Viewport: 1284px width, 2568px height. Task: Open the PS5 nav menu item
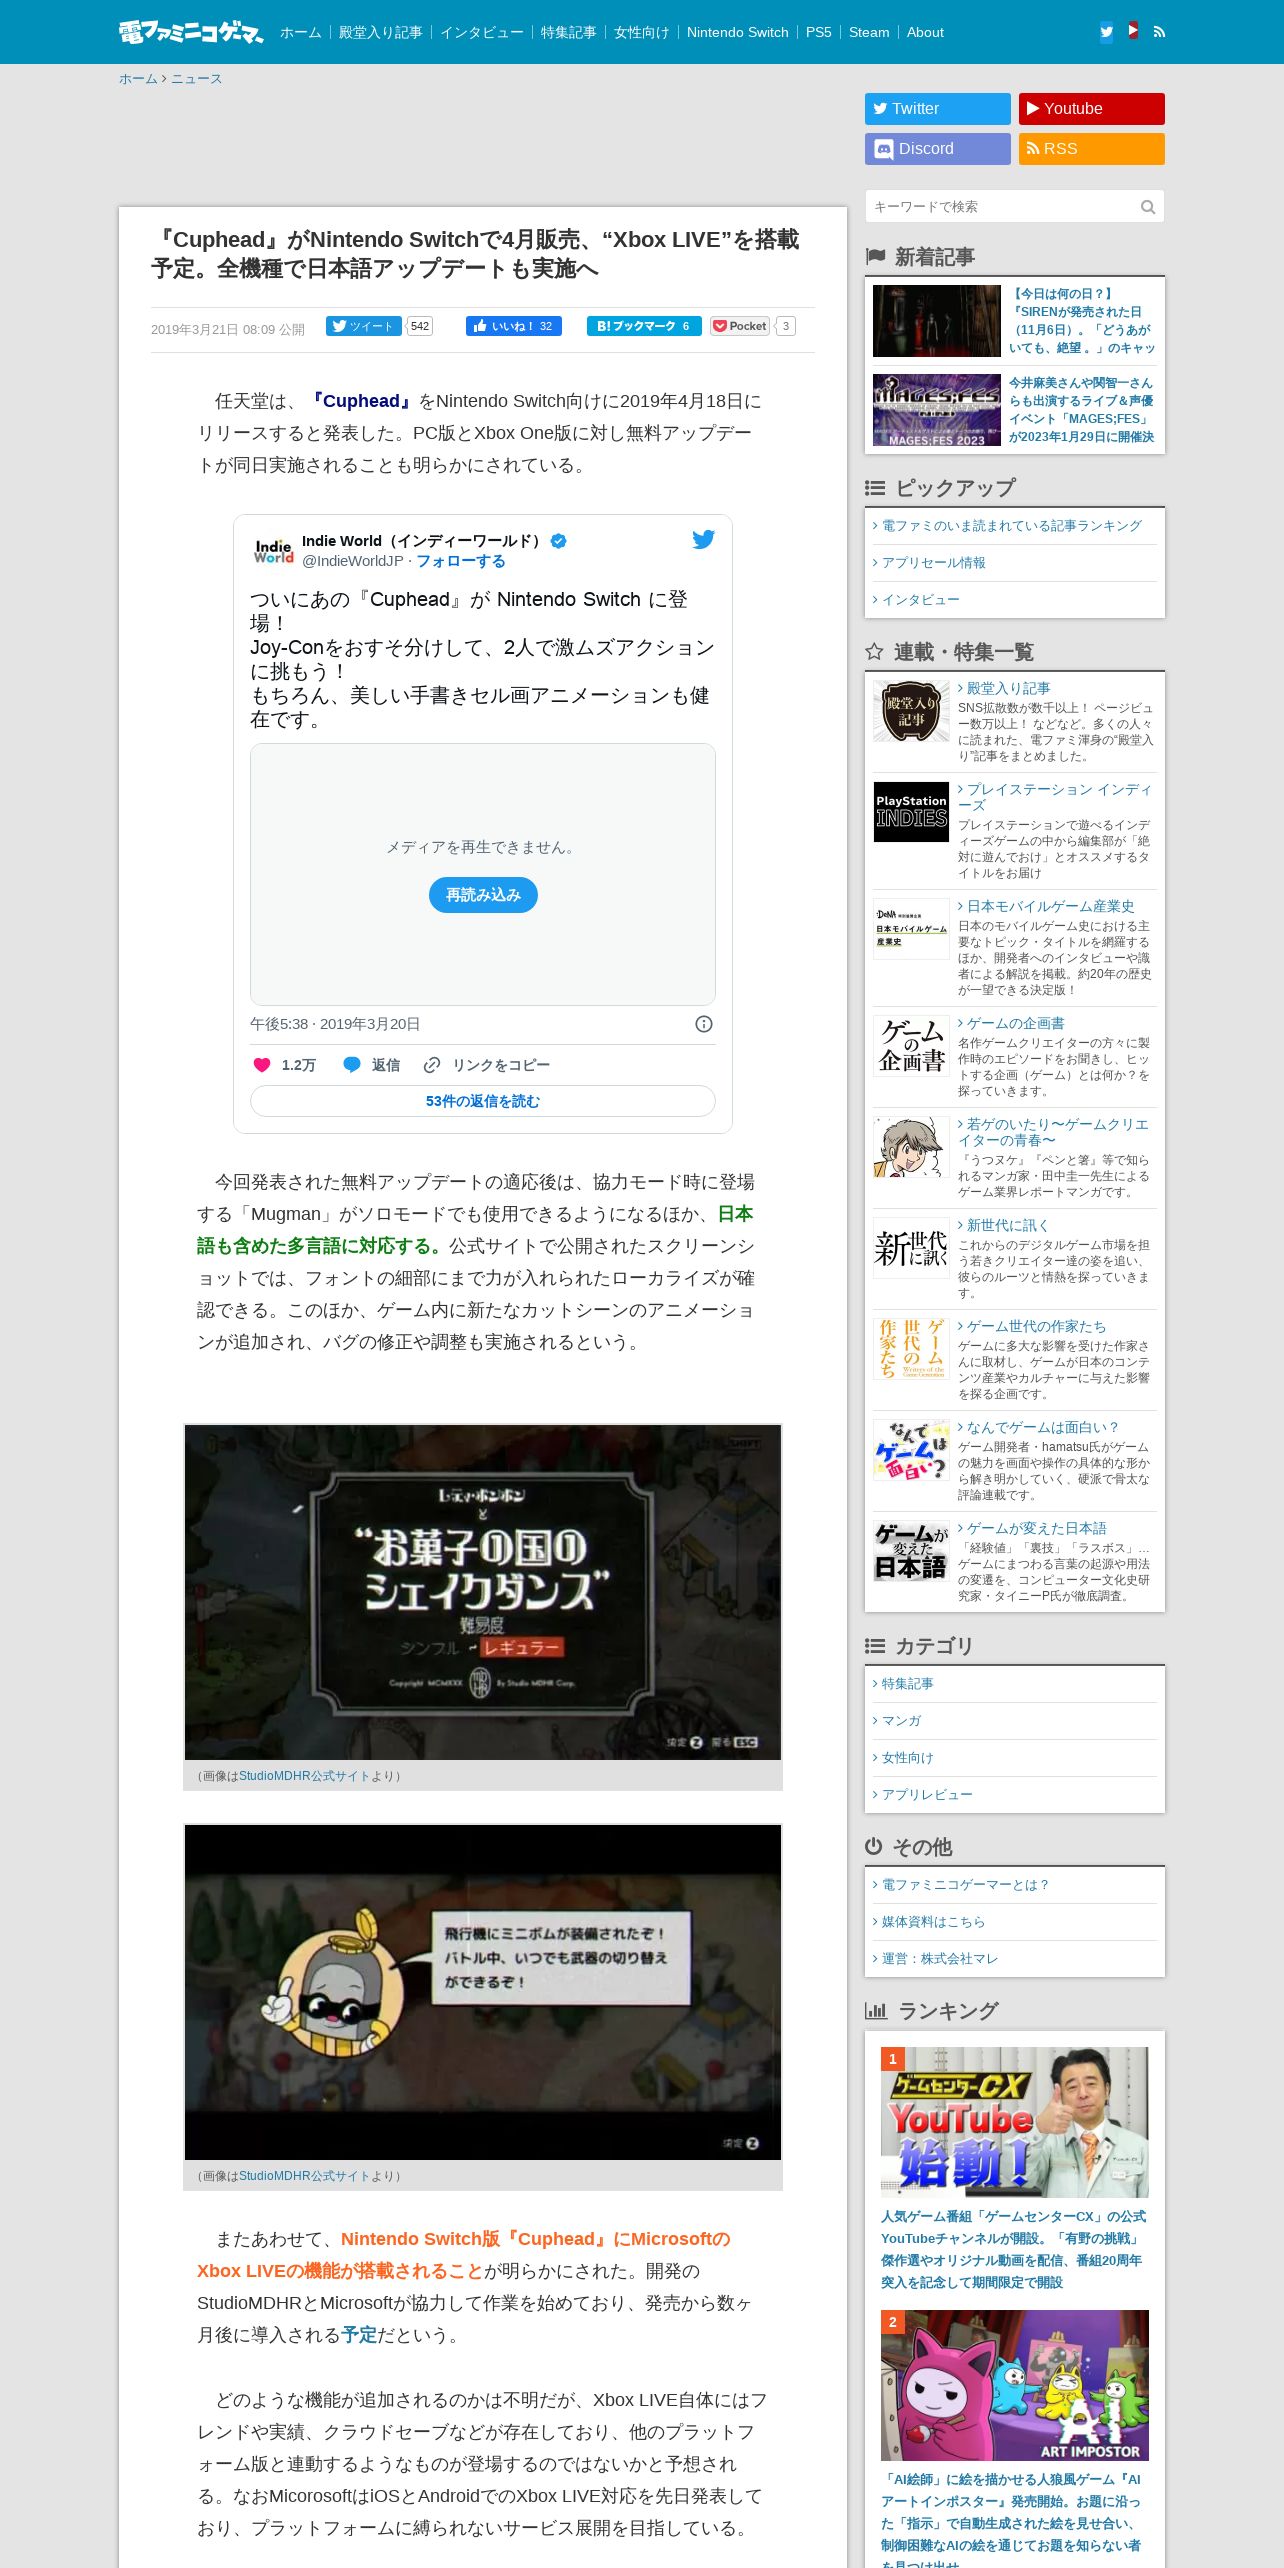(x=819, y=32)
